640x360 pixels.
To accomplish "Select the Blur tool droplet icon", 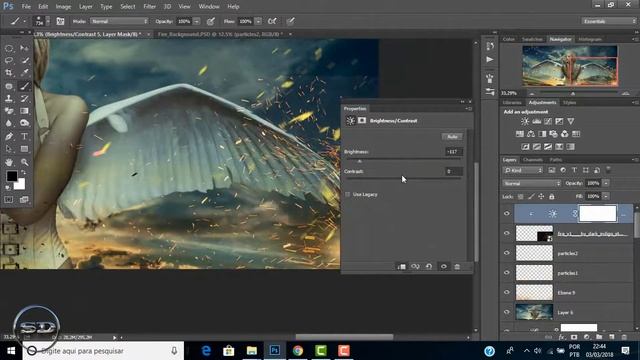I will 9,123.
